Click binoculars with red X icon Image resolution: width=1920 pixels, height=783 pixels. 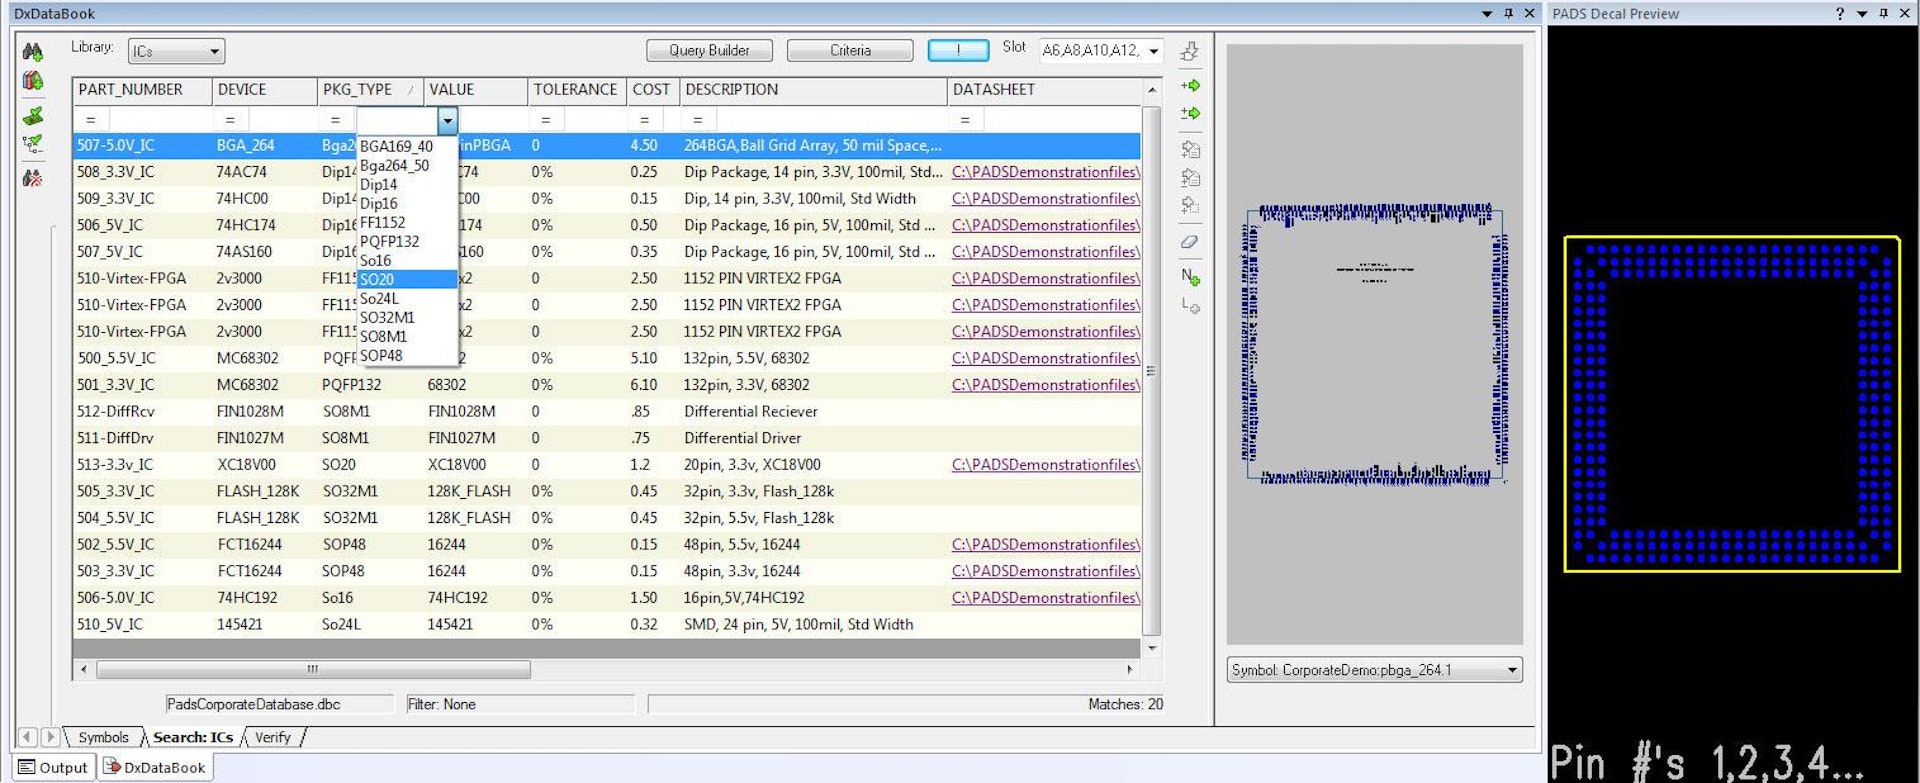[x=32, y=178]
